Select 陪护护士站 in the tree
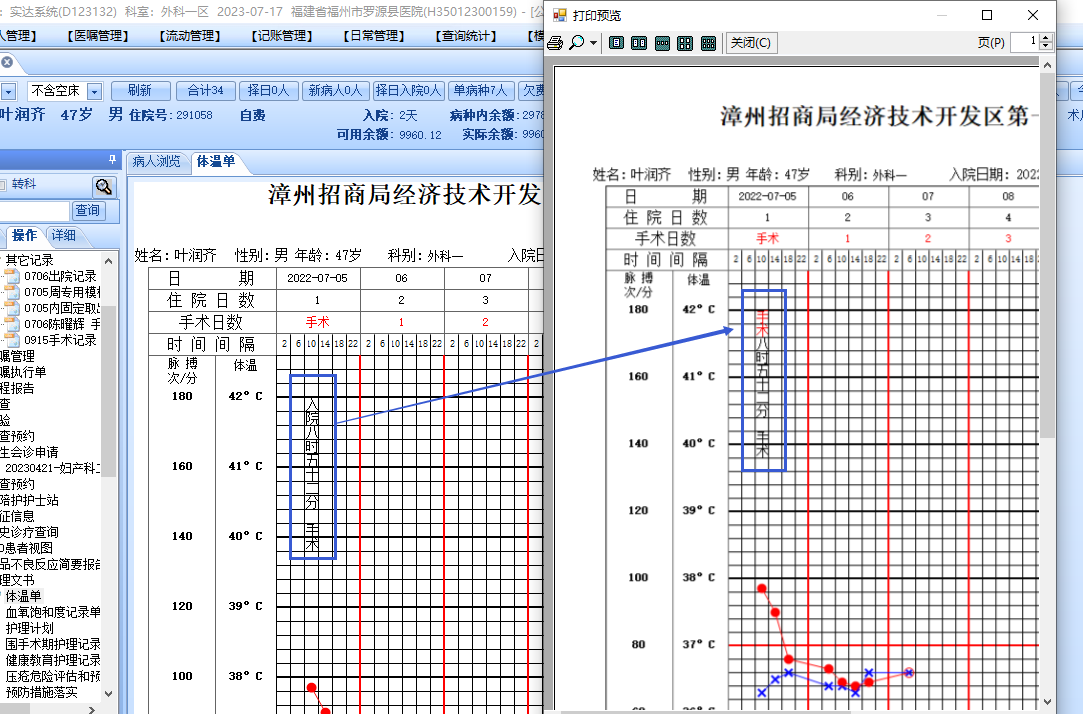Image resolution: width=1083 pixels, height=714 pixels. [x=29, y=500]
